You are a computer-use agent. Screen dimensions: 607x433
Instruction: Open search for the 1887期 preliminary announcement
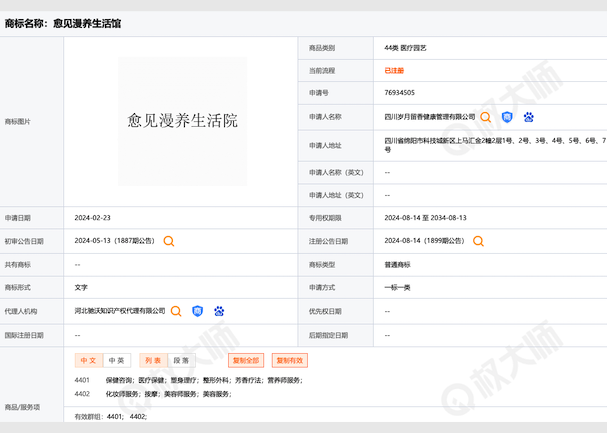[169, 241]
